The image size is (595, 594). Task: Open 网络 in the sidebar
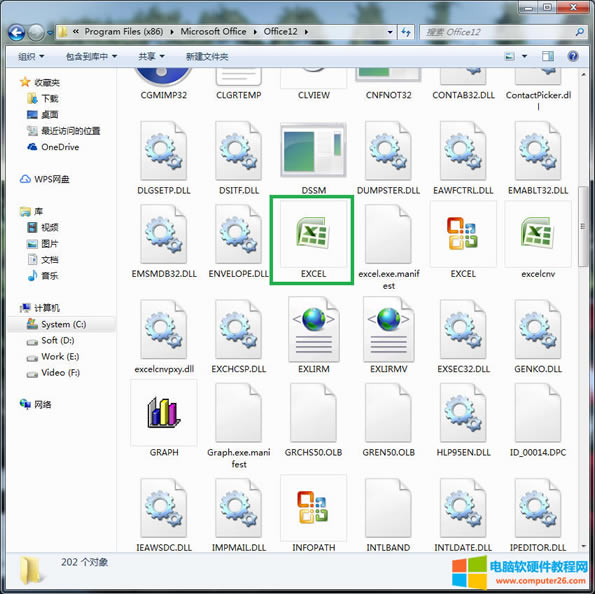point(36,404)
